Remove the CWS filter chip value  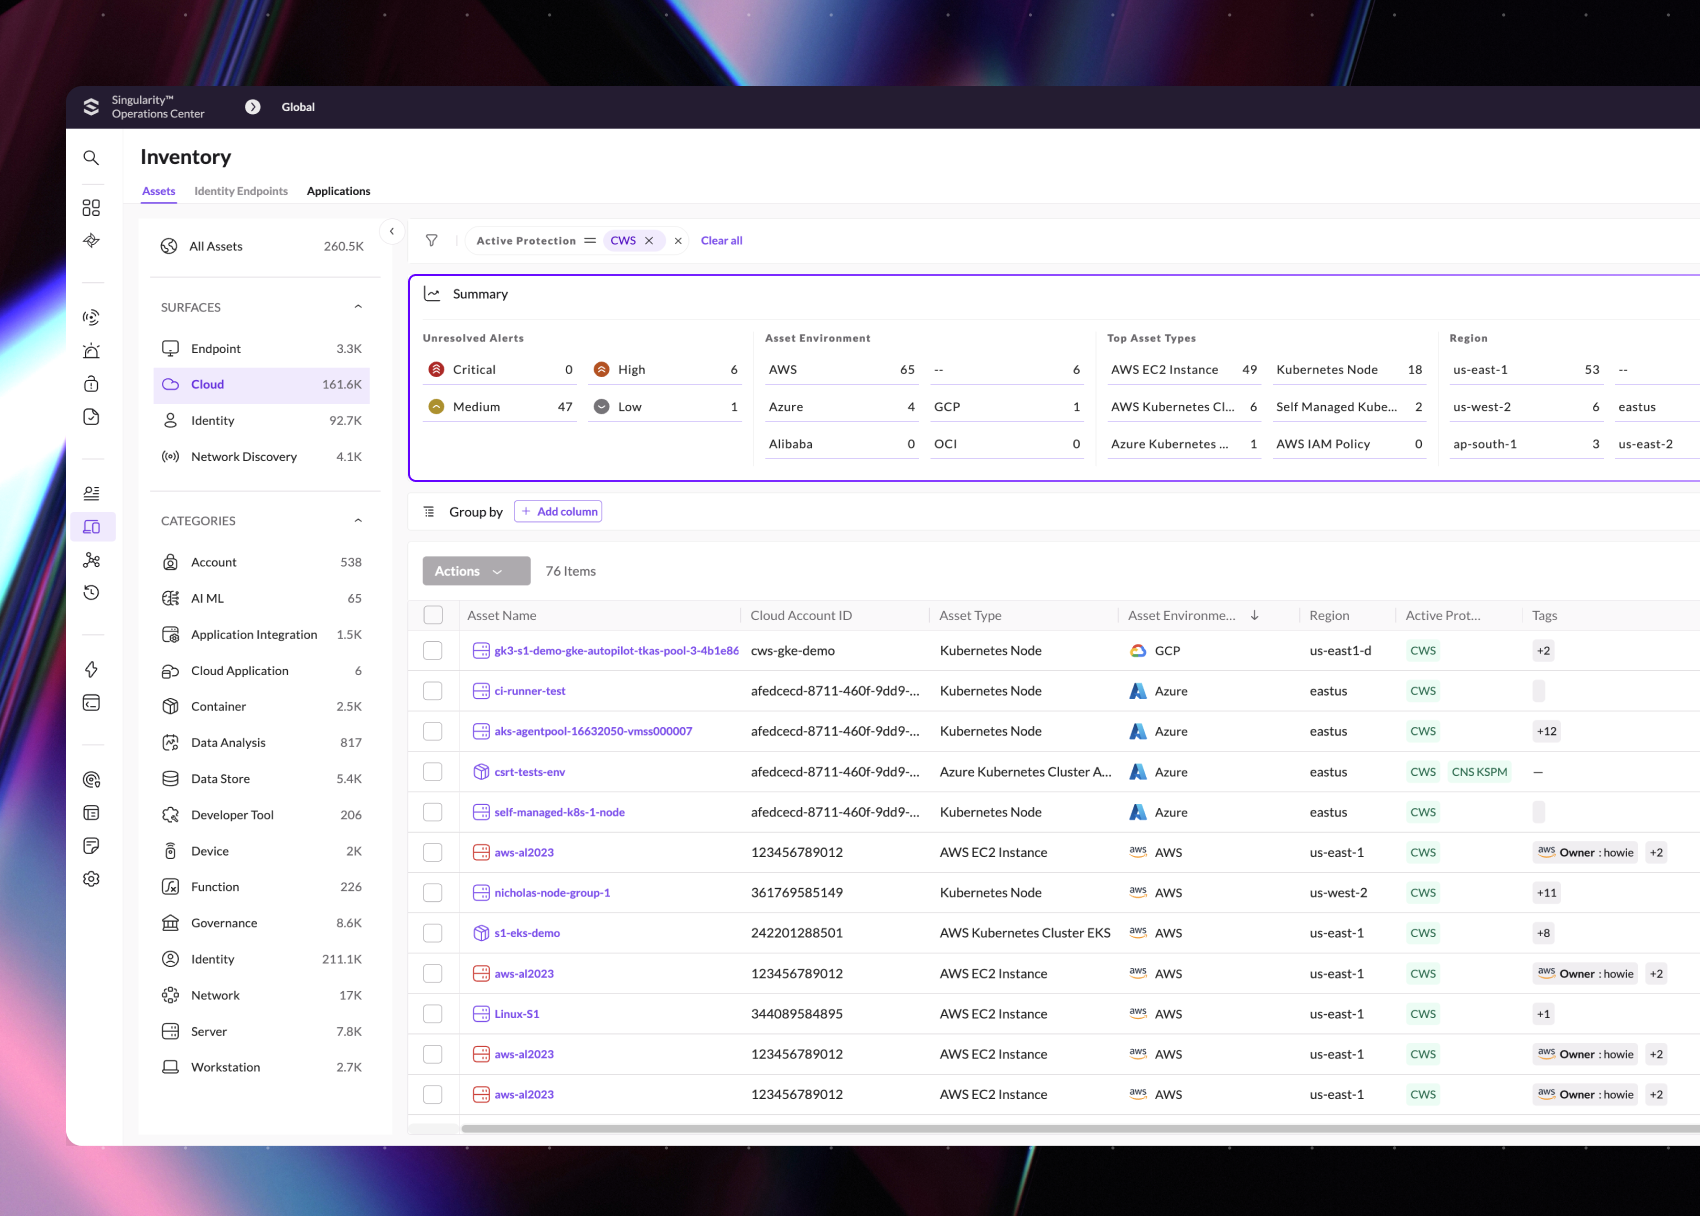pos(649,241)
